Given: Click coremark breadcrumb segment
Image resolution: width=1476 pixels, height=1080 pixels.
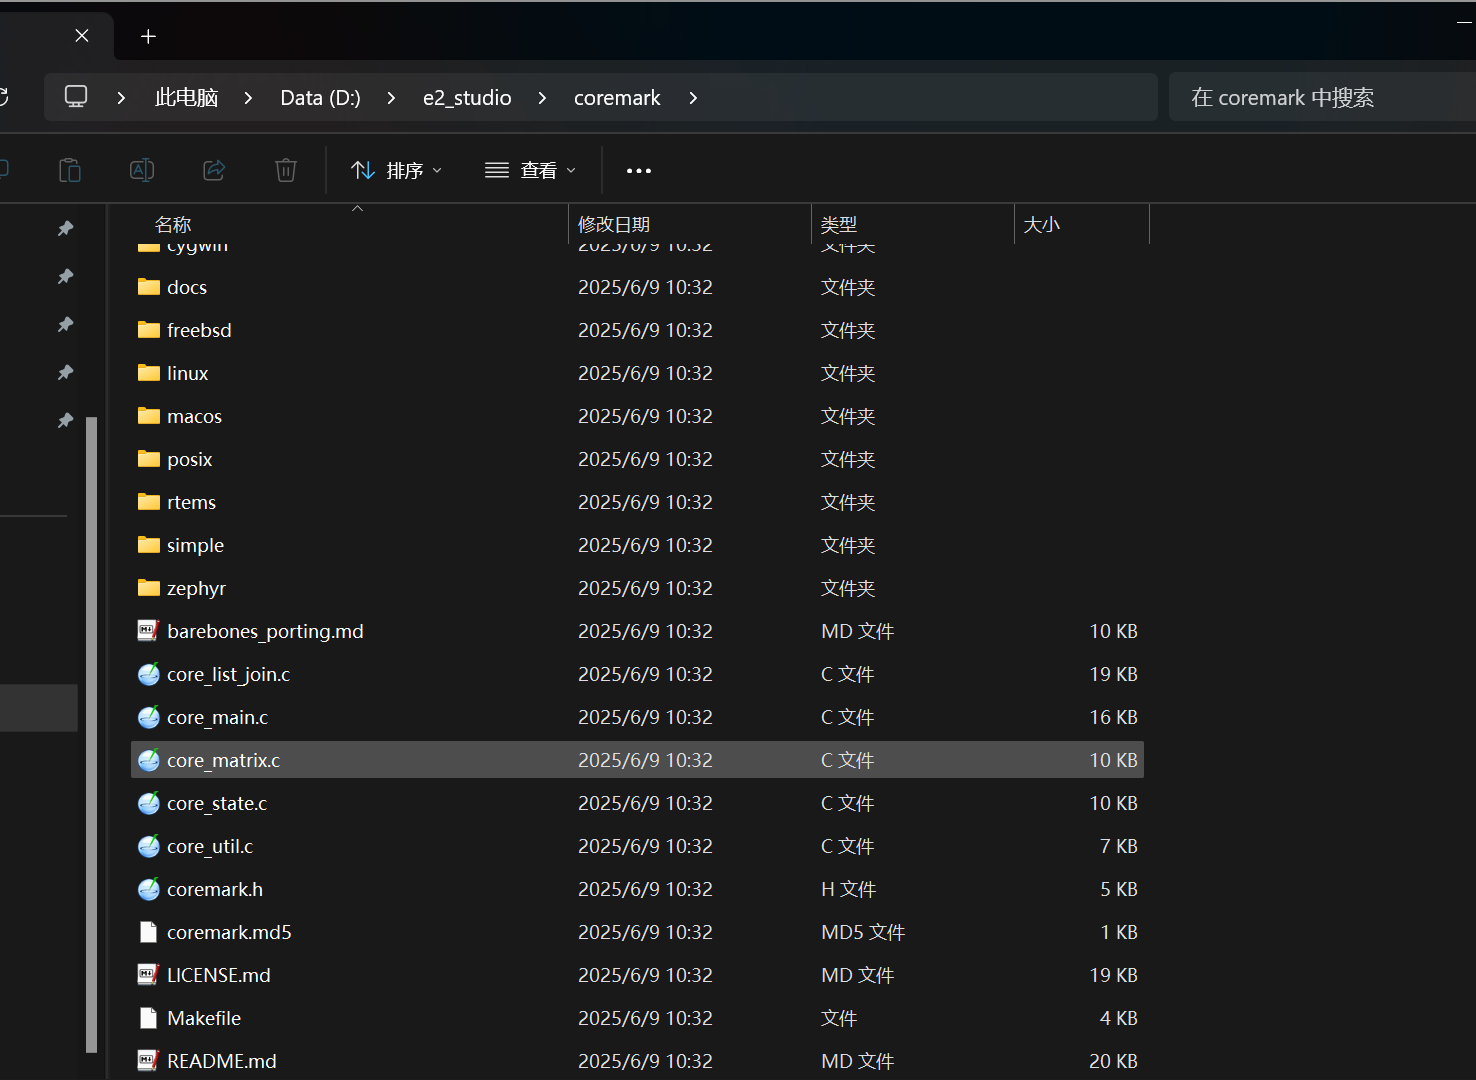Looking at the screenshot, I should pos(617,98).
